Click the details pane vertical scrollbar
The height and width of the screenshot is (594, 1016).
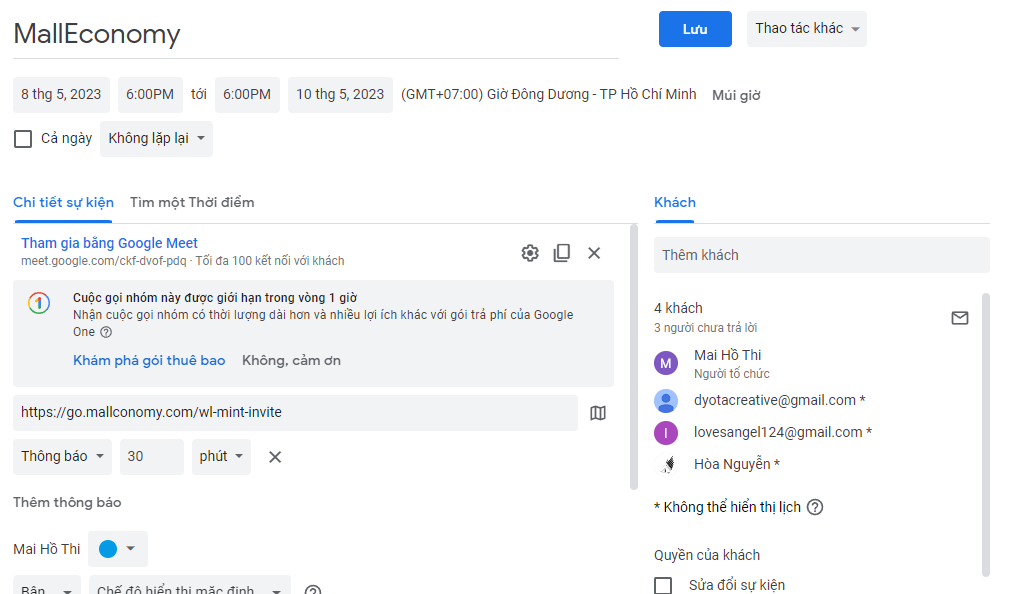[634, 356]
